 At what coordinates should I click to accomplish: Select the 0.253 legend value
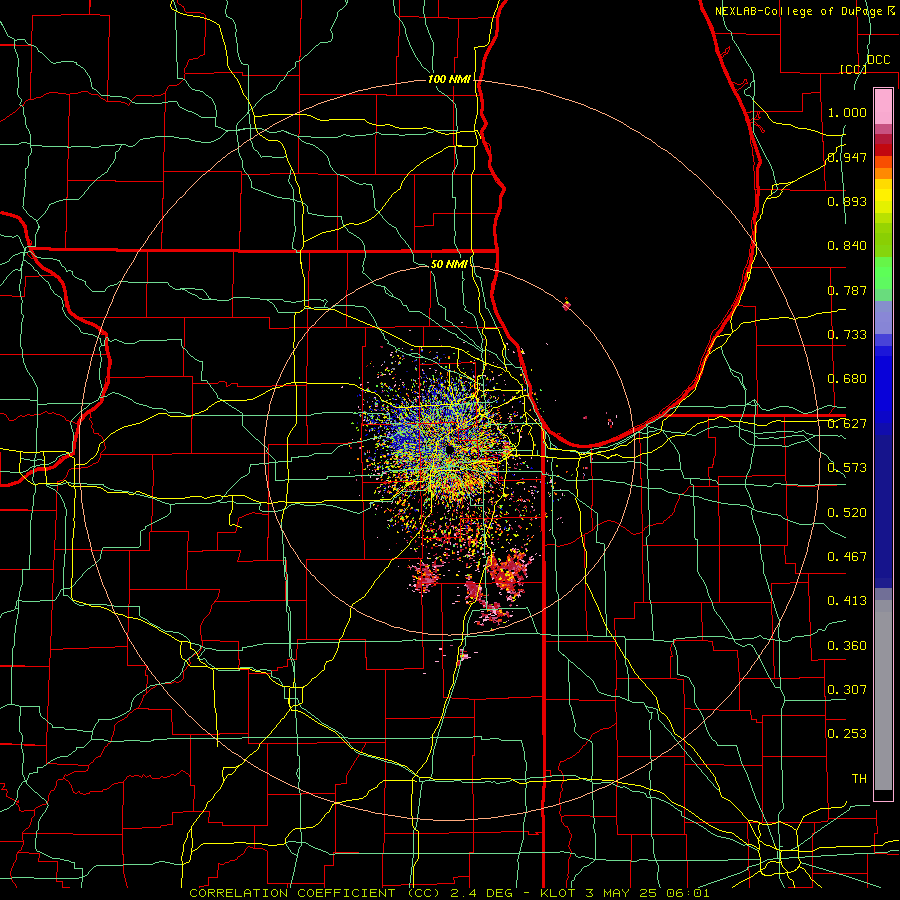click(x=847, y=734)
